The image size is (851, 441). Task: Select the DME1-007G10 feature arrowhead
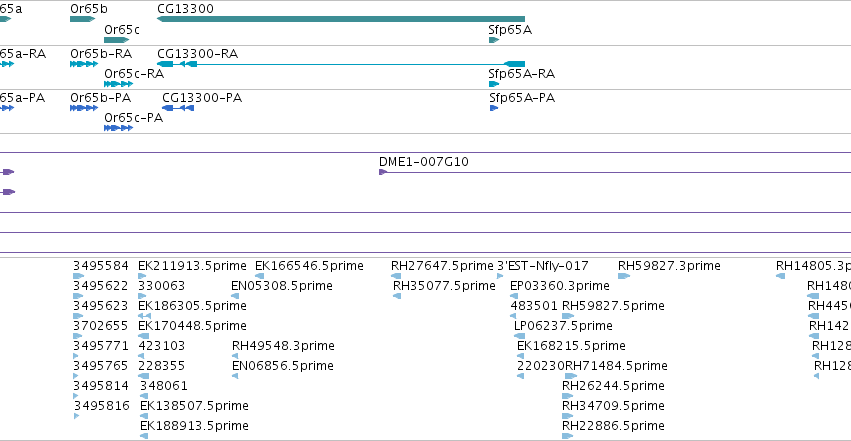click(383, 172)
